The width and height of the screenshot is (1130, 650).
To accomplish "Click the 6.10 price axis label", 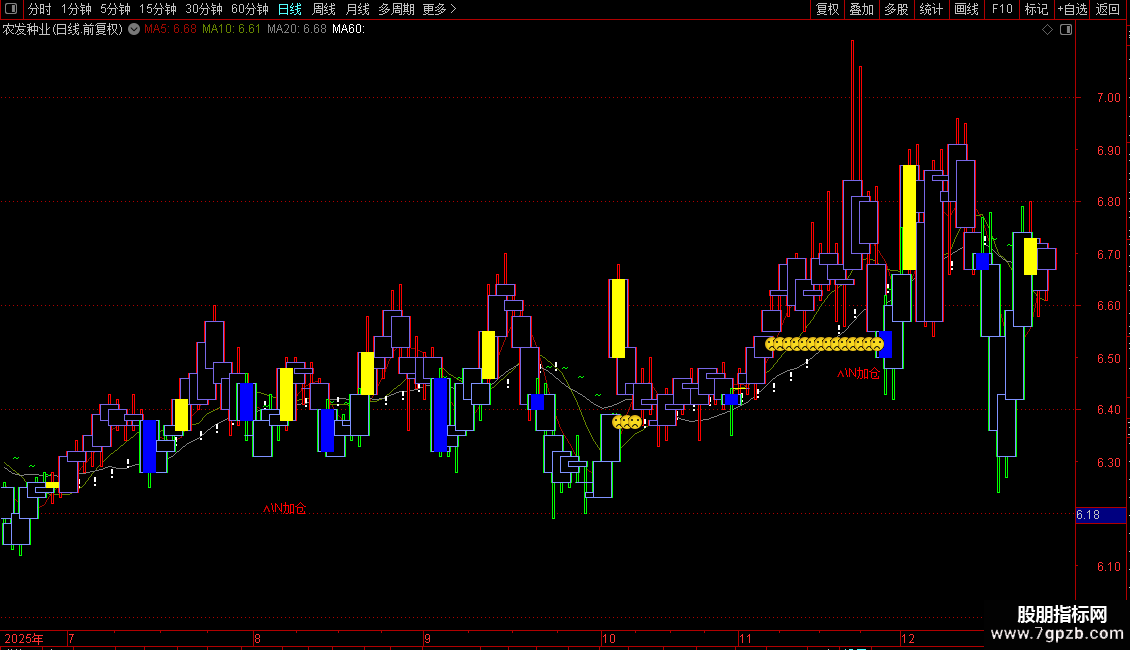I will pos(1108,567).
